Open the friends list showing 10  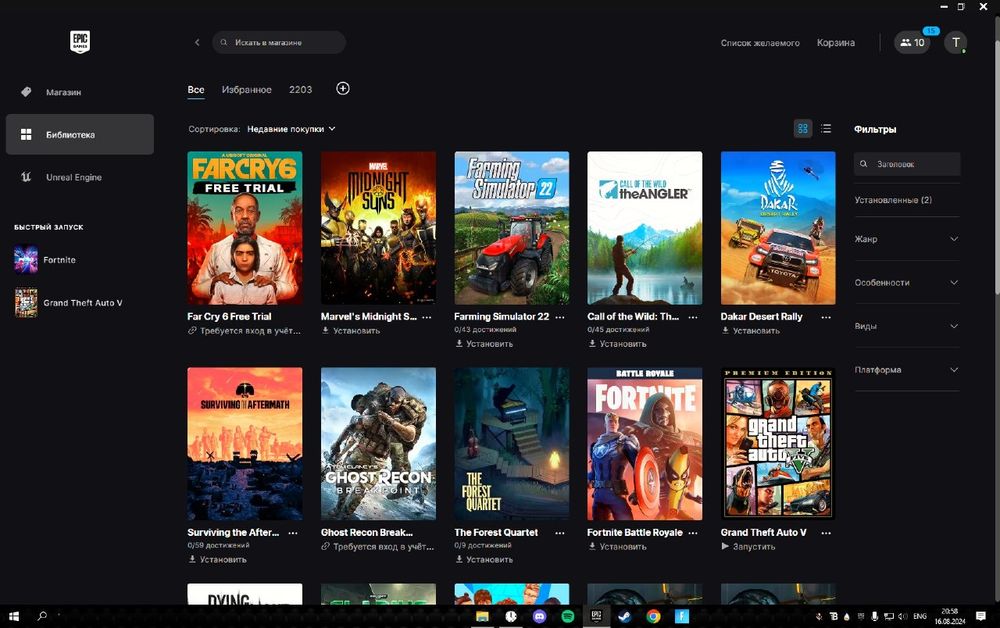coord(912,43)
